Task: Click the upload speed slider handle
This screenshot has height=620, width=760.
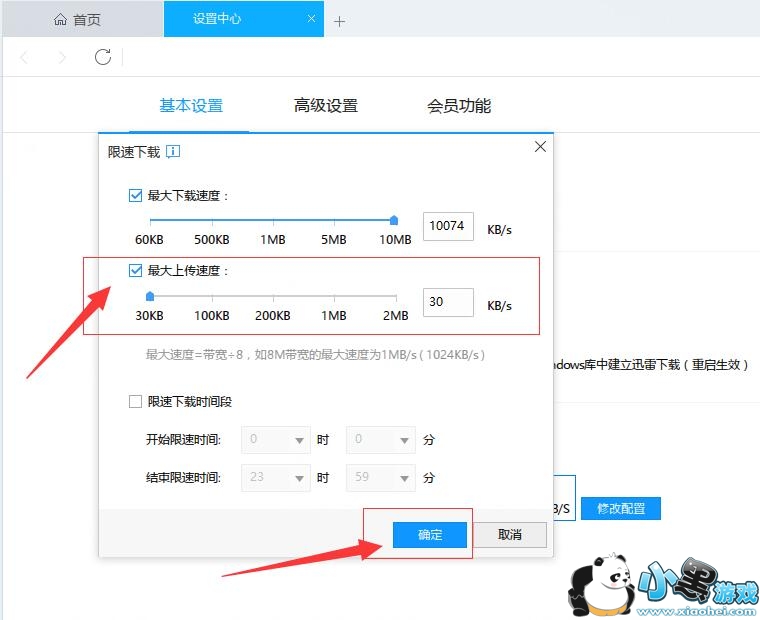Action: point(150,296)
